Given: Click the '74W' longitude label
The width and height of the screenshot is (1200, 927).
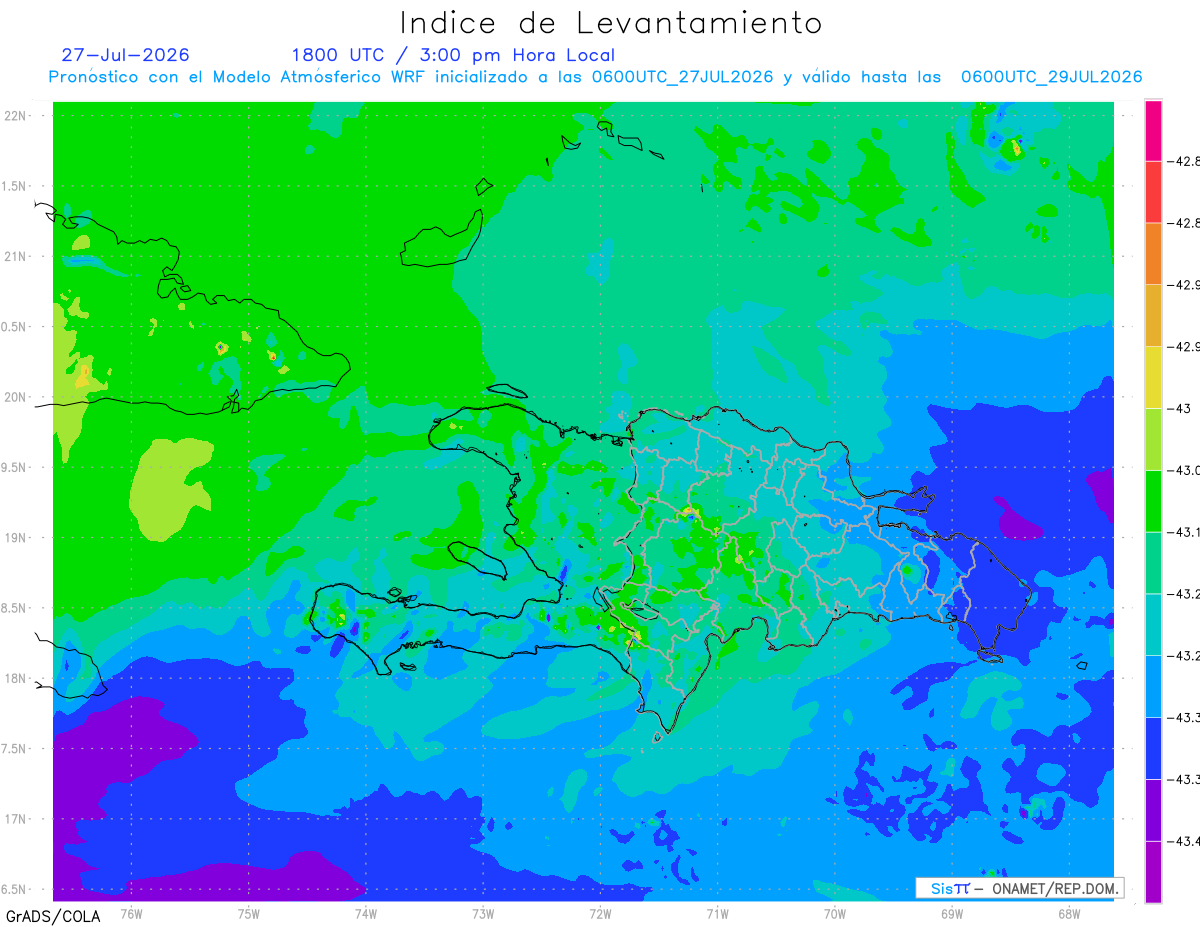Looking at the screenshot, I should [x=366, y=912].
